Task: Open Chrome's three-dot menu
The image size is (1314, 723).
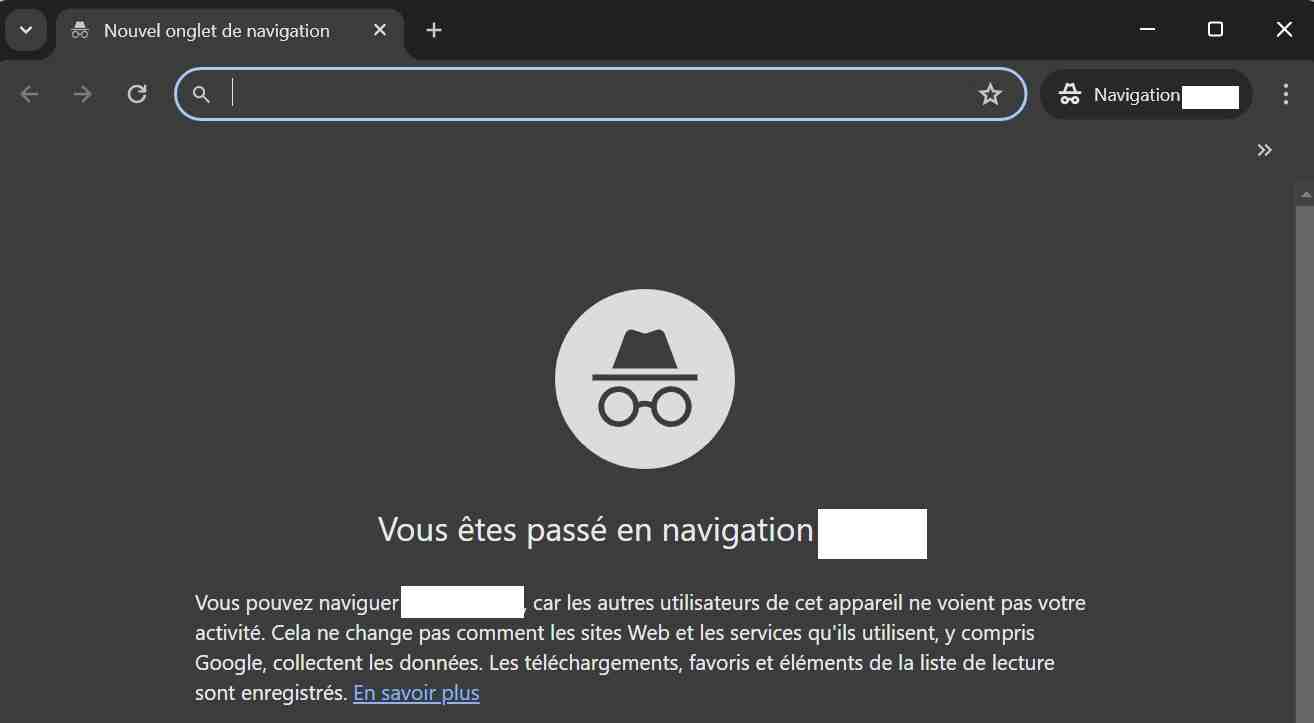Action: pos(1286,94)
